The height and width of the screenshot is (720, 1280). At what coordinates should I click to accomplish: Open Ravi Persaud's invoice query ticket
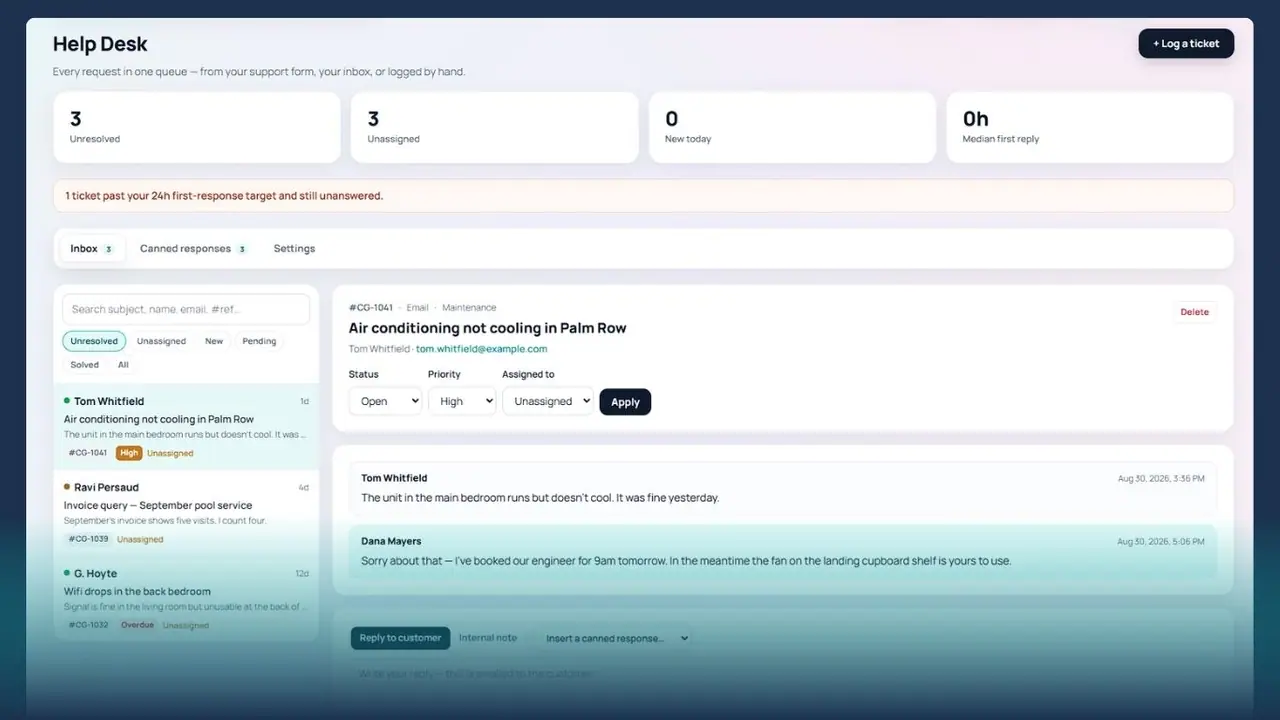coord(186,513)
